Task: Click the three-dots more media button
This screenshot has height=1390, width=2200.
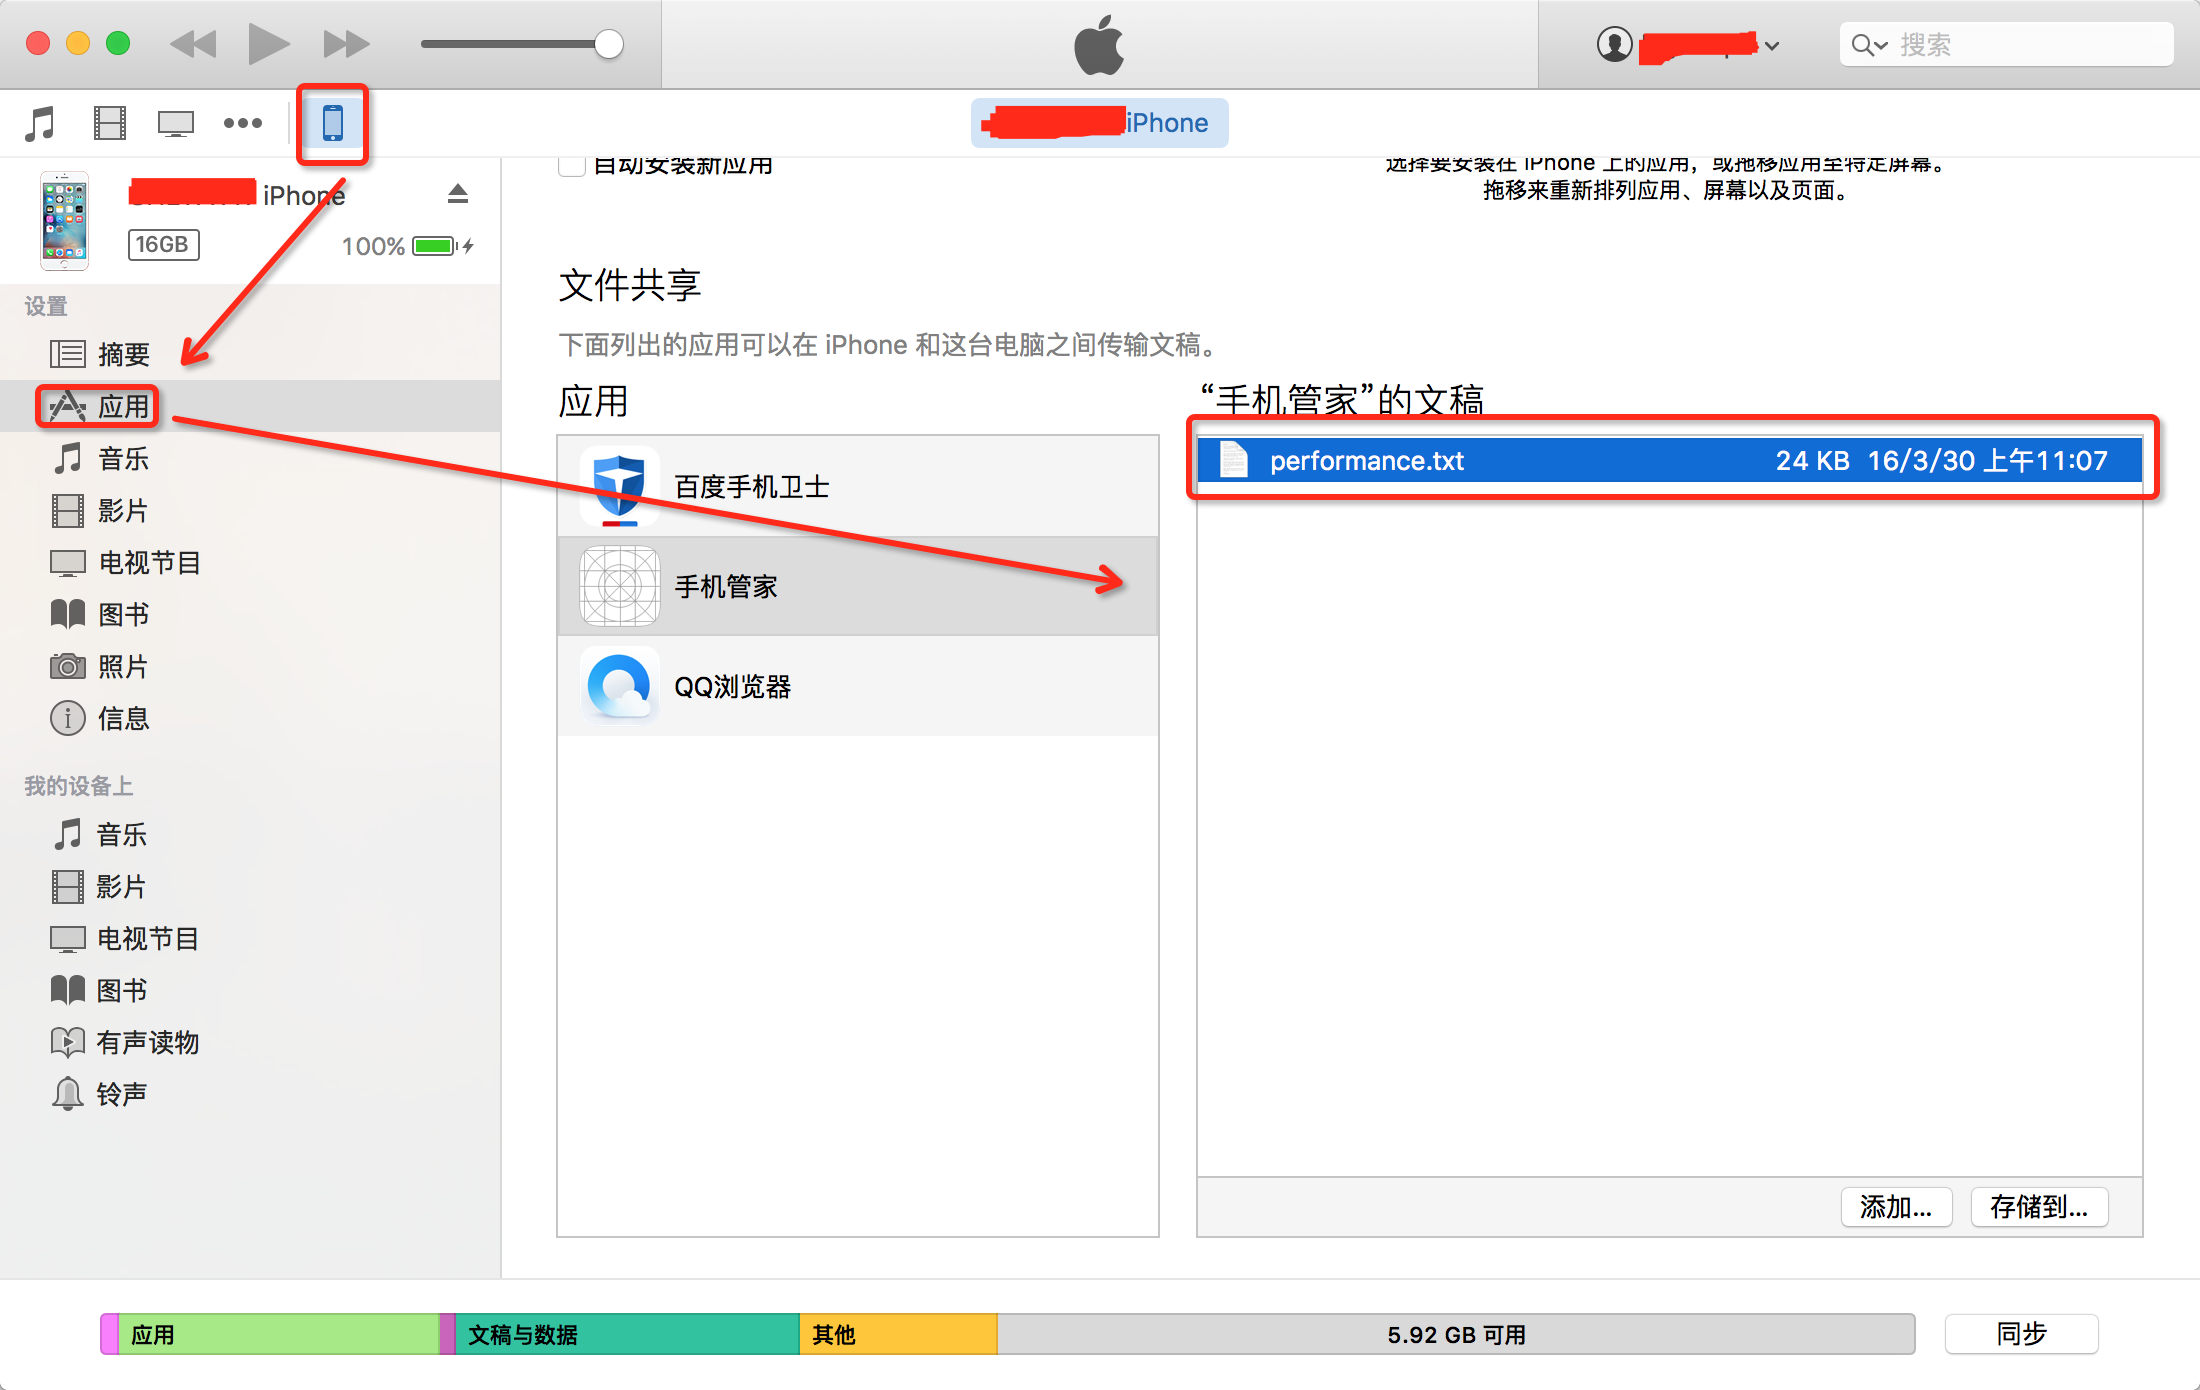Action: 242,123
